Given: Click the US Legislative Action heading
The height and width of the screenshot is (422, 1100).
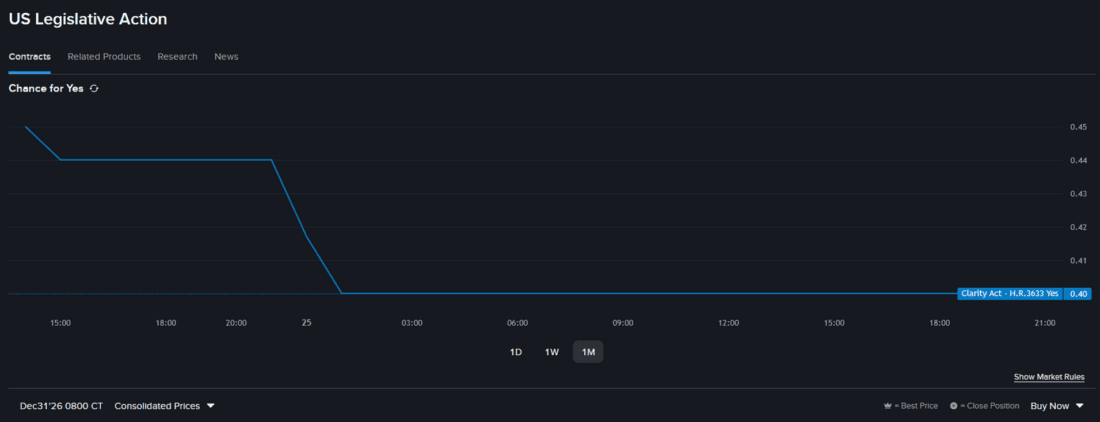Looking at the screenshot, I should pyautogui.click(x=88, y=19).
